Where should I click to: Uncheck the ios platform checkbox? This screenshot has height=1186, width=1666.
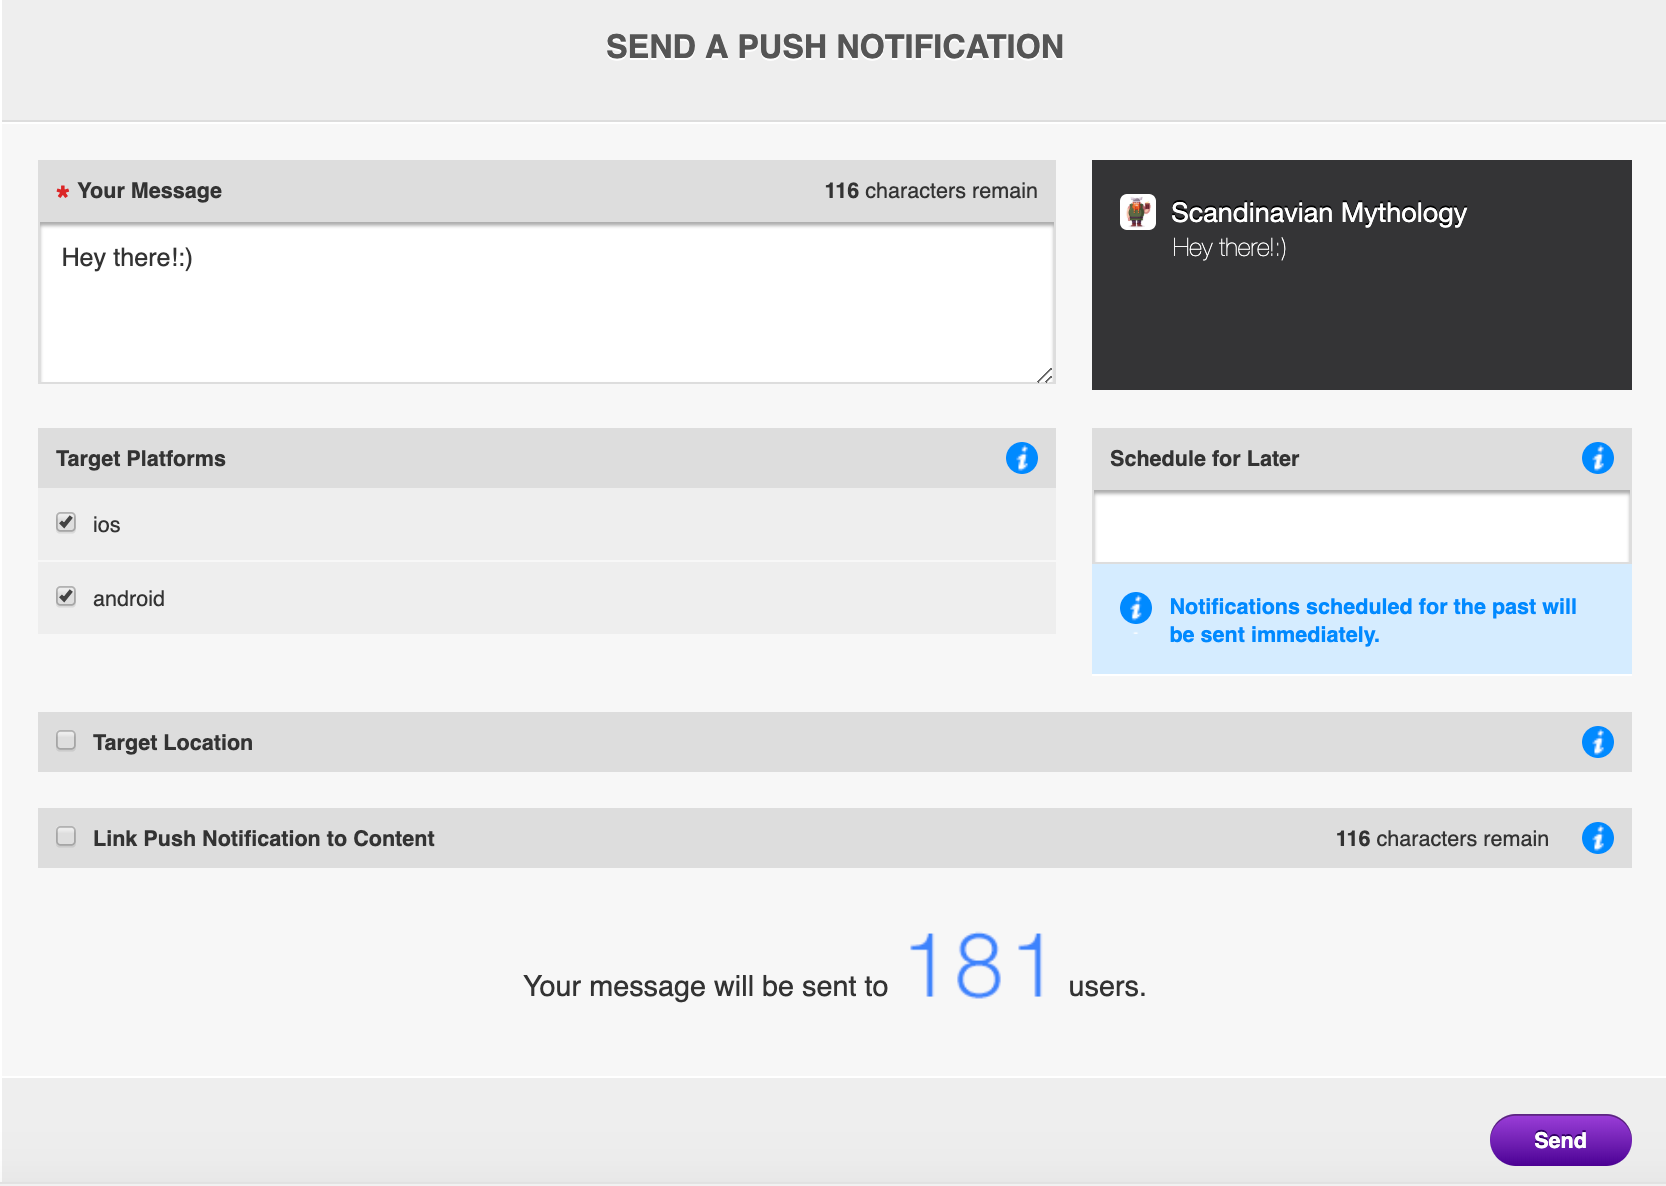tap(66, 522)
